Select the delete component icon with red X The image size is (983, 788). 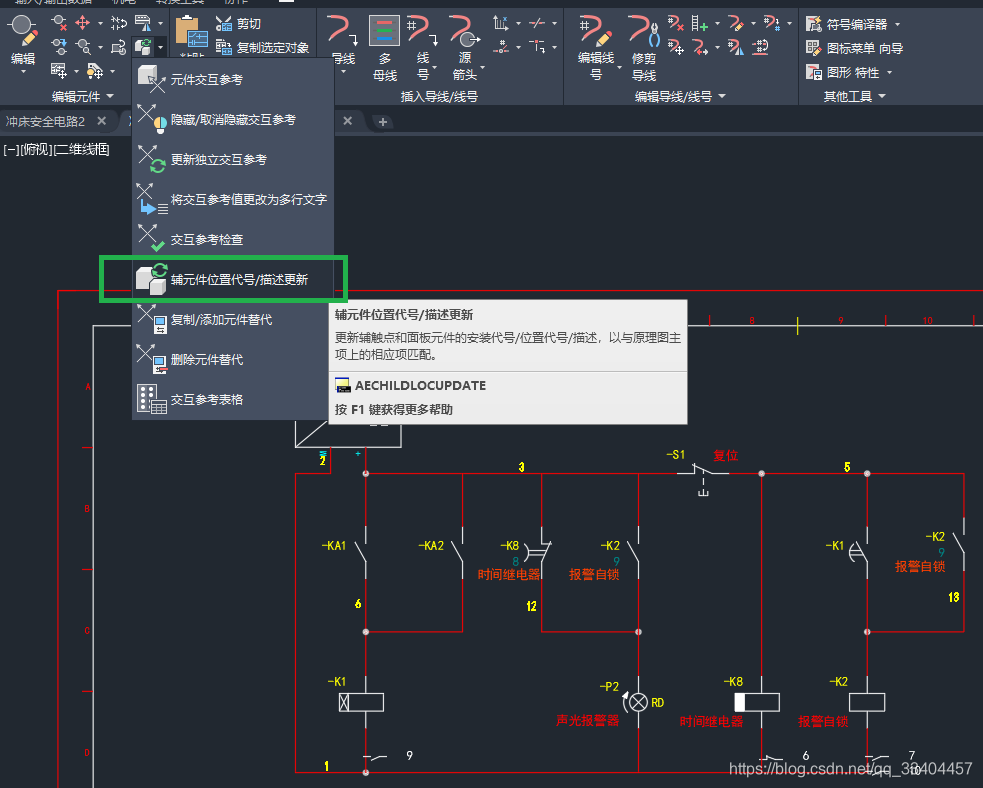[x=60, y=23]
